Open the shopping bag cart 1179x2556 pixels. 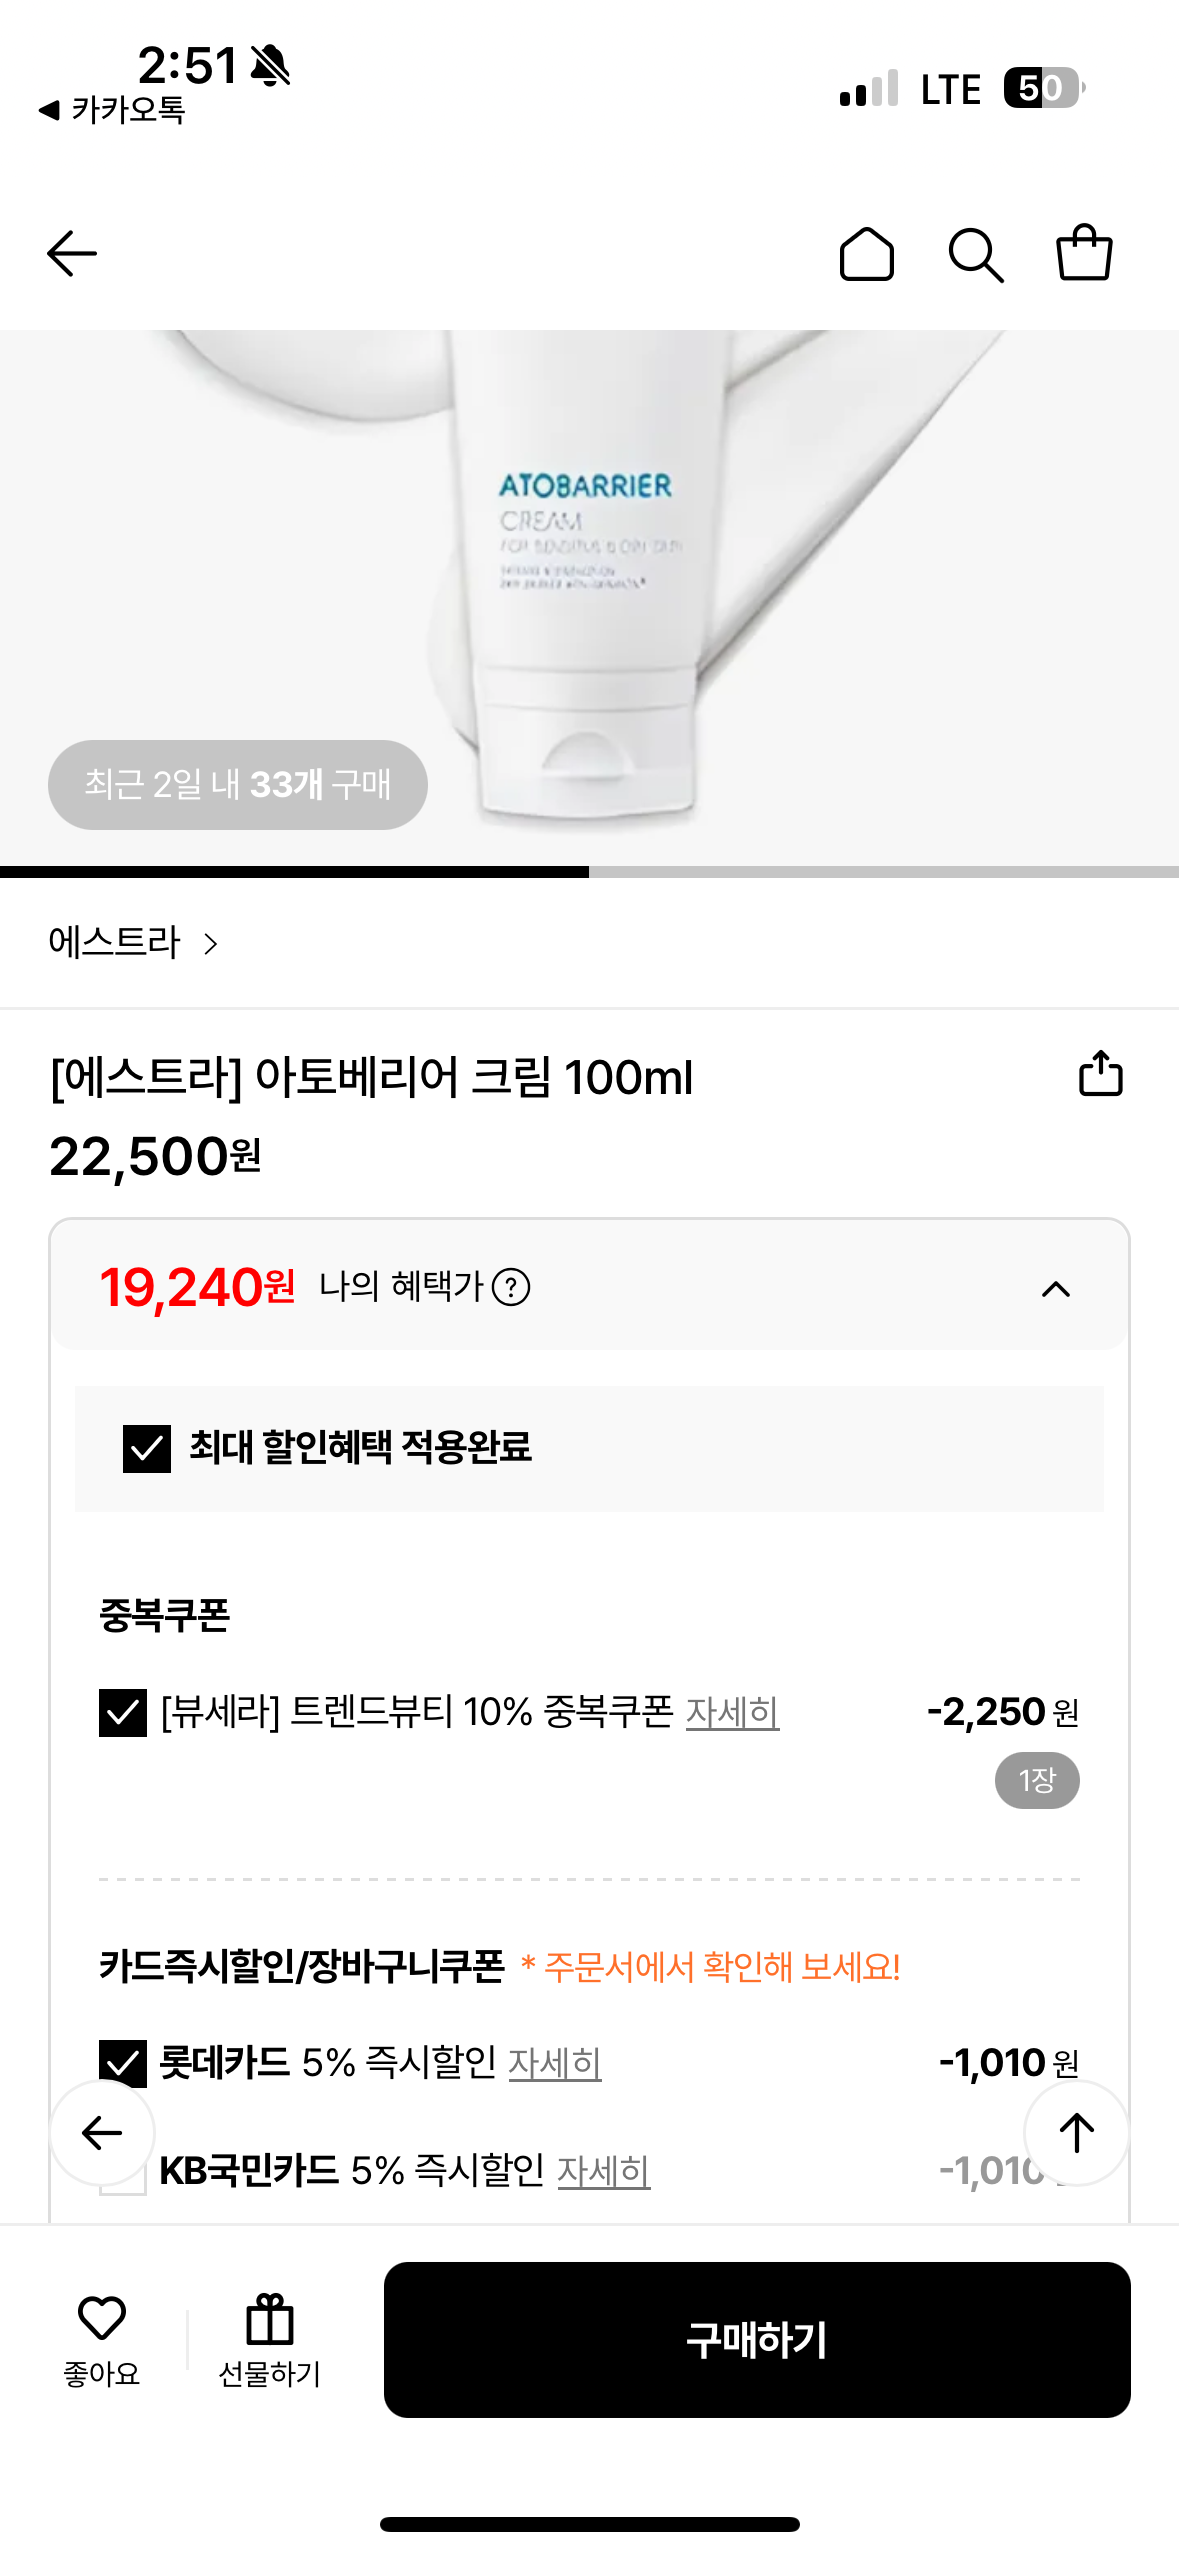pos(1085,252)
